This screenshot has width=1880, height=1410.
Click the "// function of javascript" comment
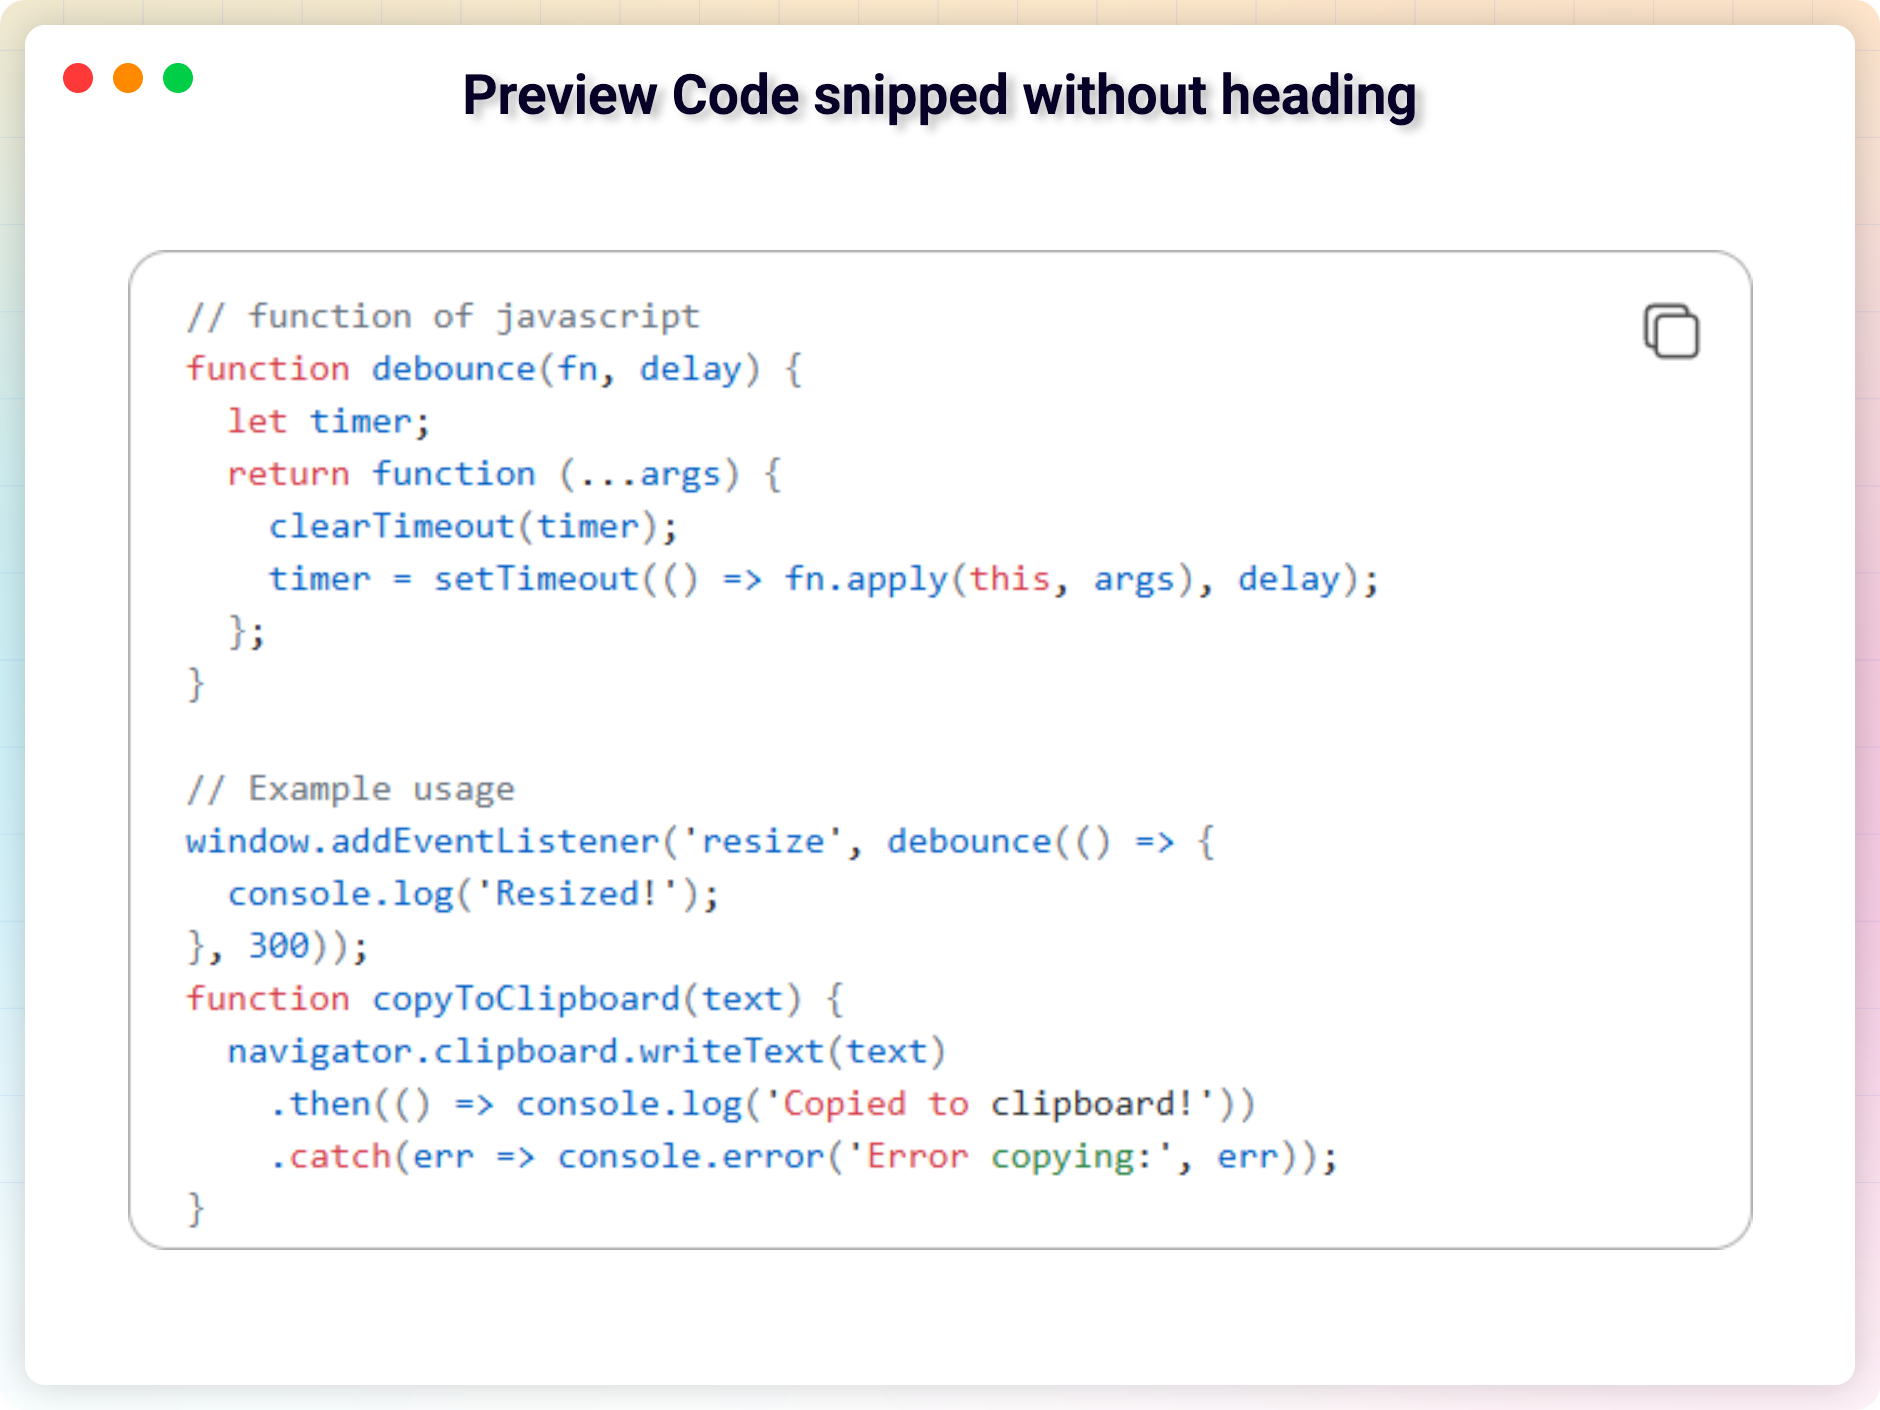point(443,317)
